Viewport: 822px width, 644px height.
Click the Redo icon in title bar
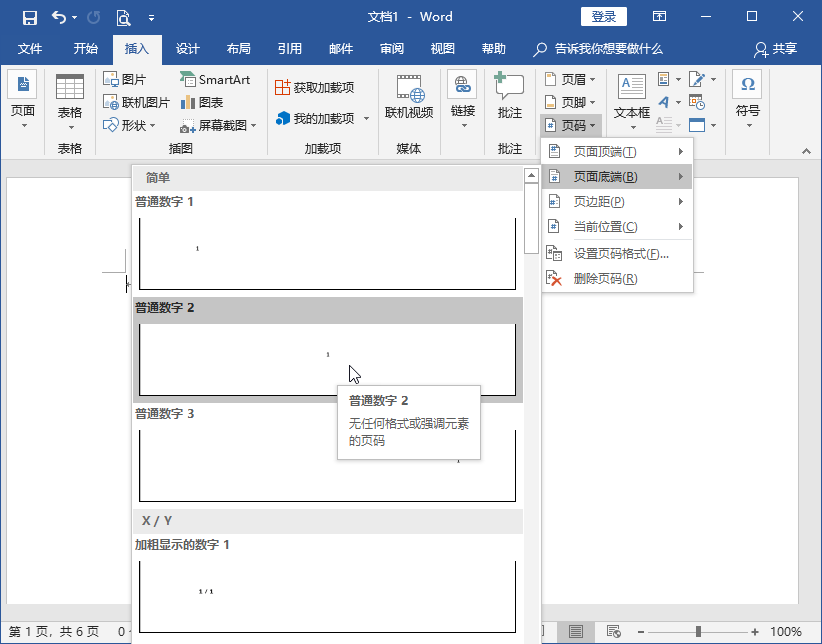click(x=94, y=18)
